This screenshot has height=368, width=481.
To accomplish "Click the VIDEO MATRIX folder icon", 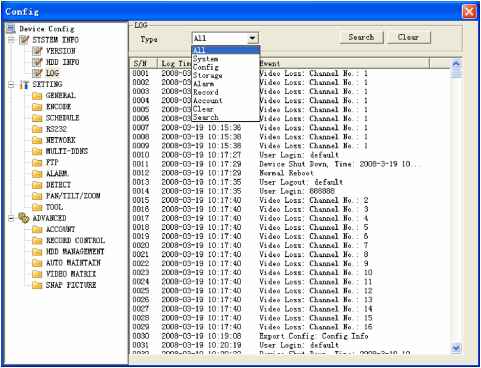I will pyautogui.click(x=37, y=274).
